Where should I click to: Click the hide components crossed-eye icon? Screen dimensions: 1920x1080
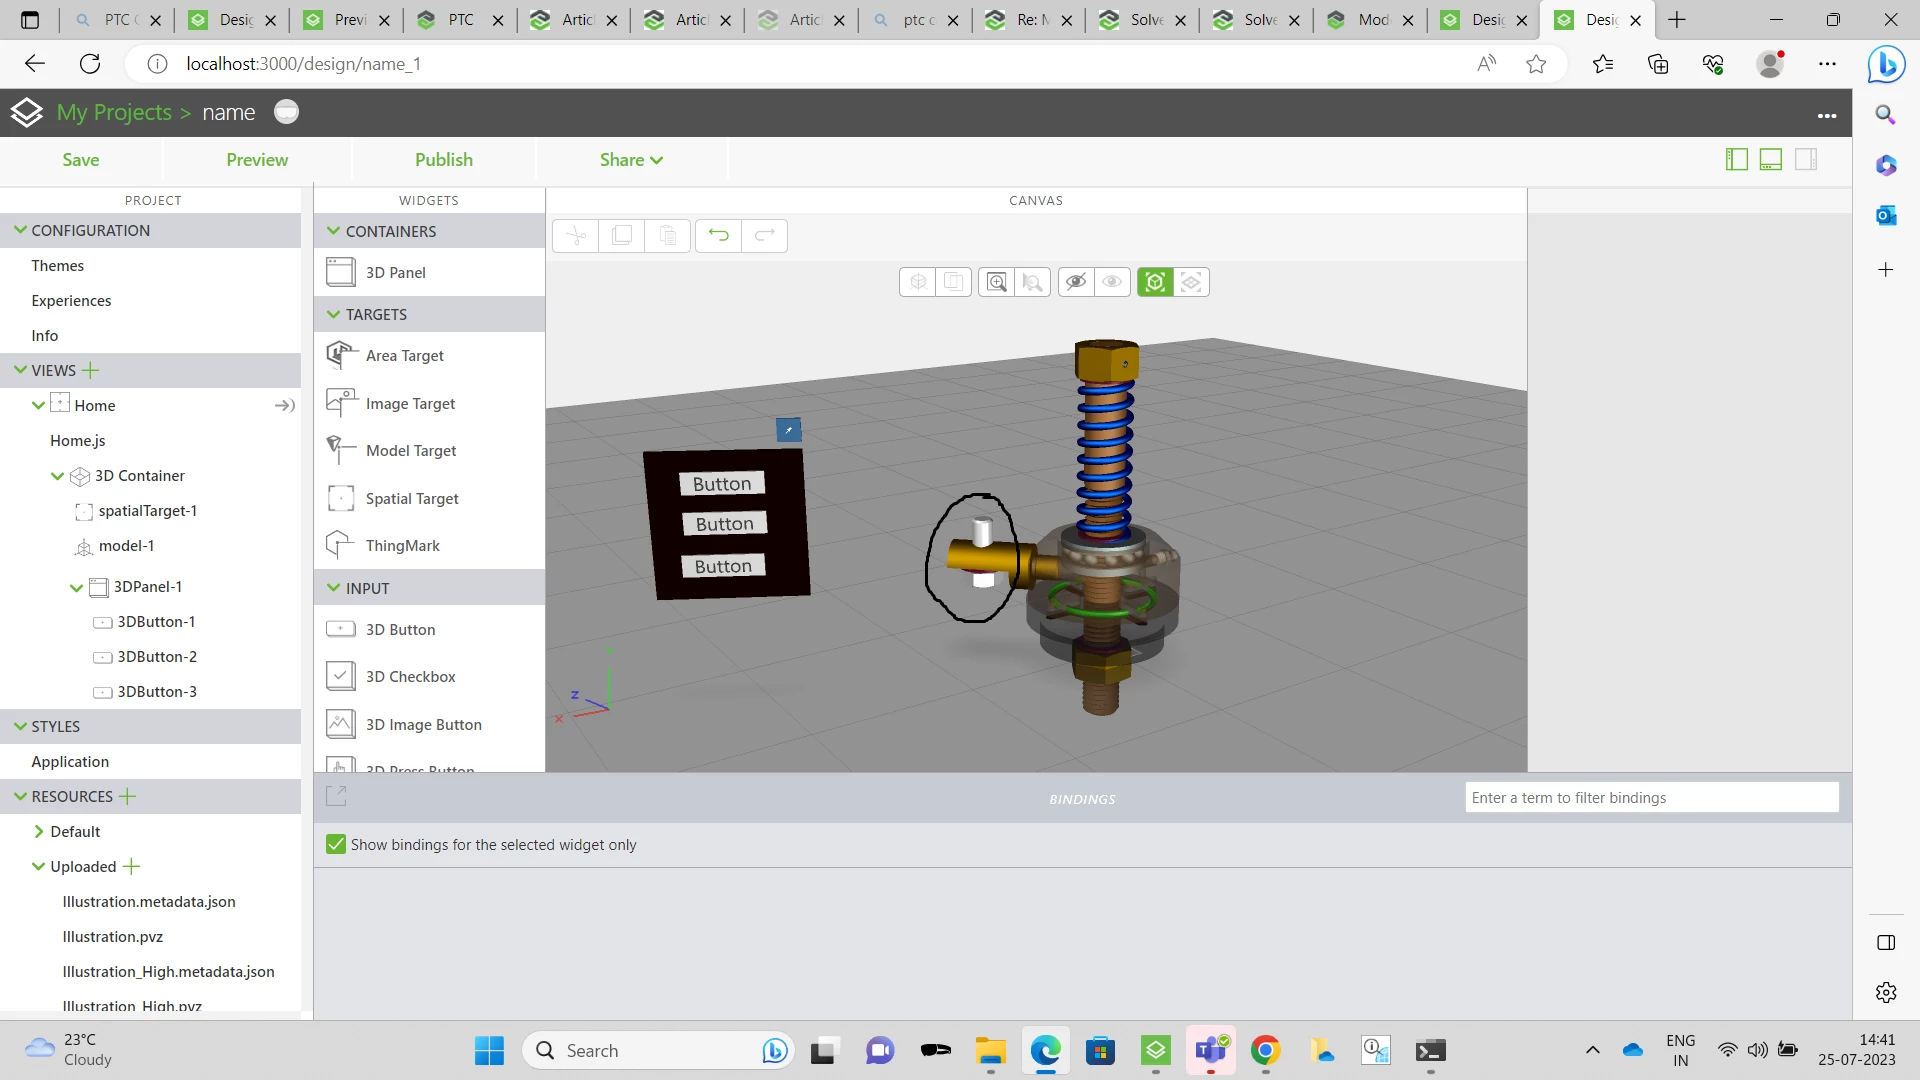pyautogui.click(x=1075, y=282)
